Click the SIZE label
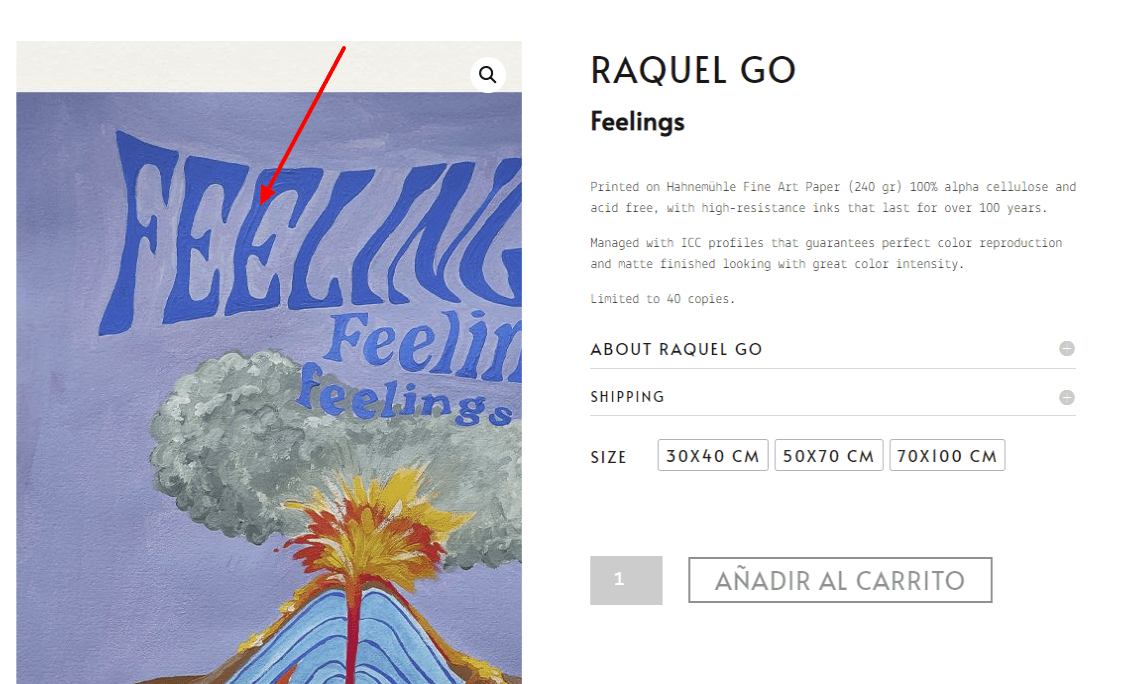The height and width of the screenshot is (684, 1144). click(608, 457)
